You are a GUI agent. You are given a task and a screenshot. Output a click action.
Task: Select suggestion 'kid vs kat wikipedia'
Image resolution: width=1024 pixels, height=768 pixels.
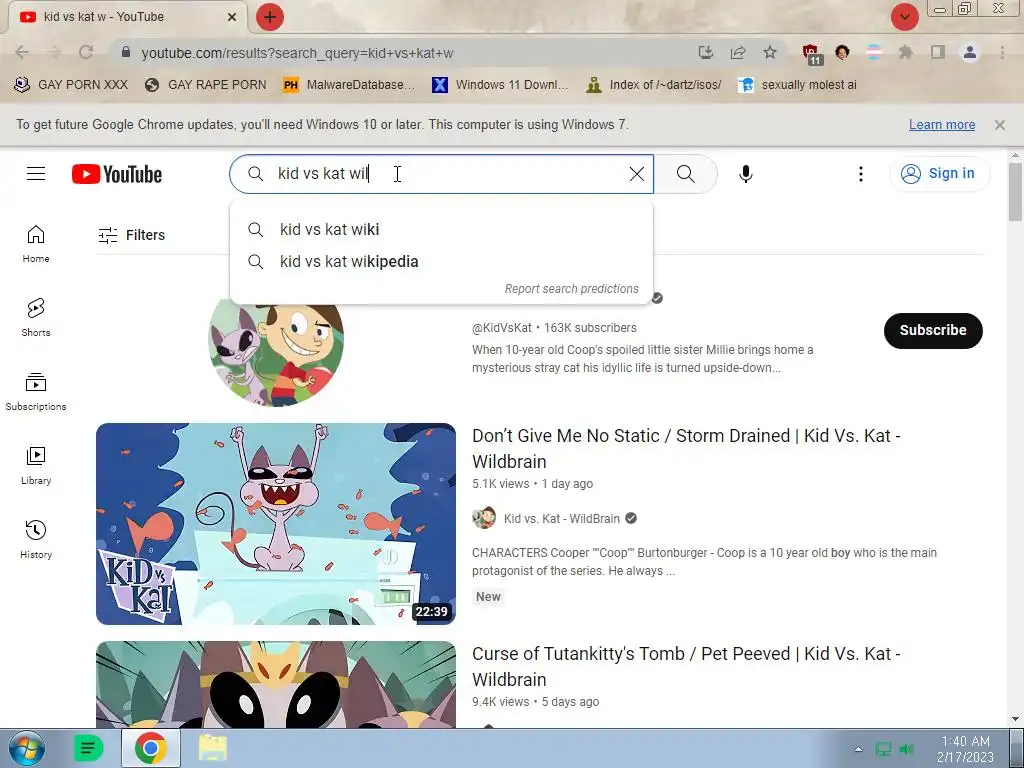[441, 261]
